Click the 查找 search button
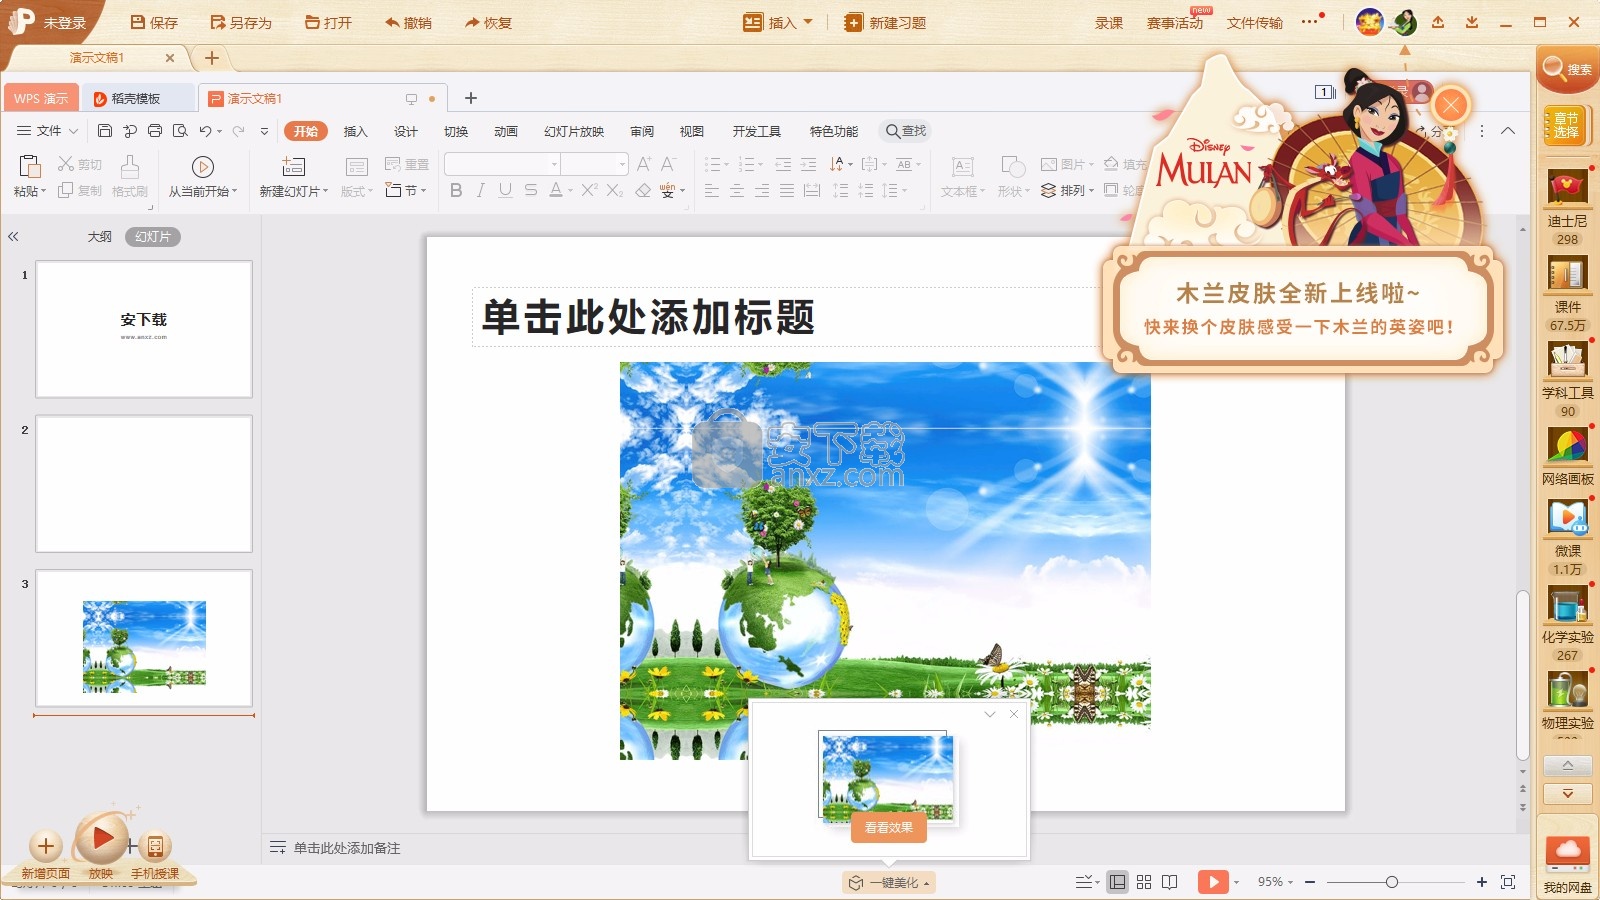The width and height of the screenshot is (1600, 900). tap(906, 131)
